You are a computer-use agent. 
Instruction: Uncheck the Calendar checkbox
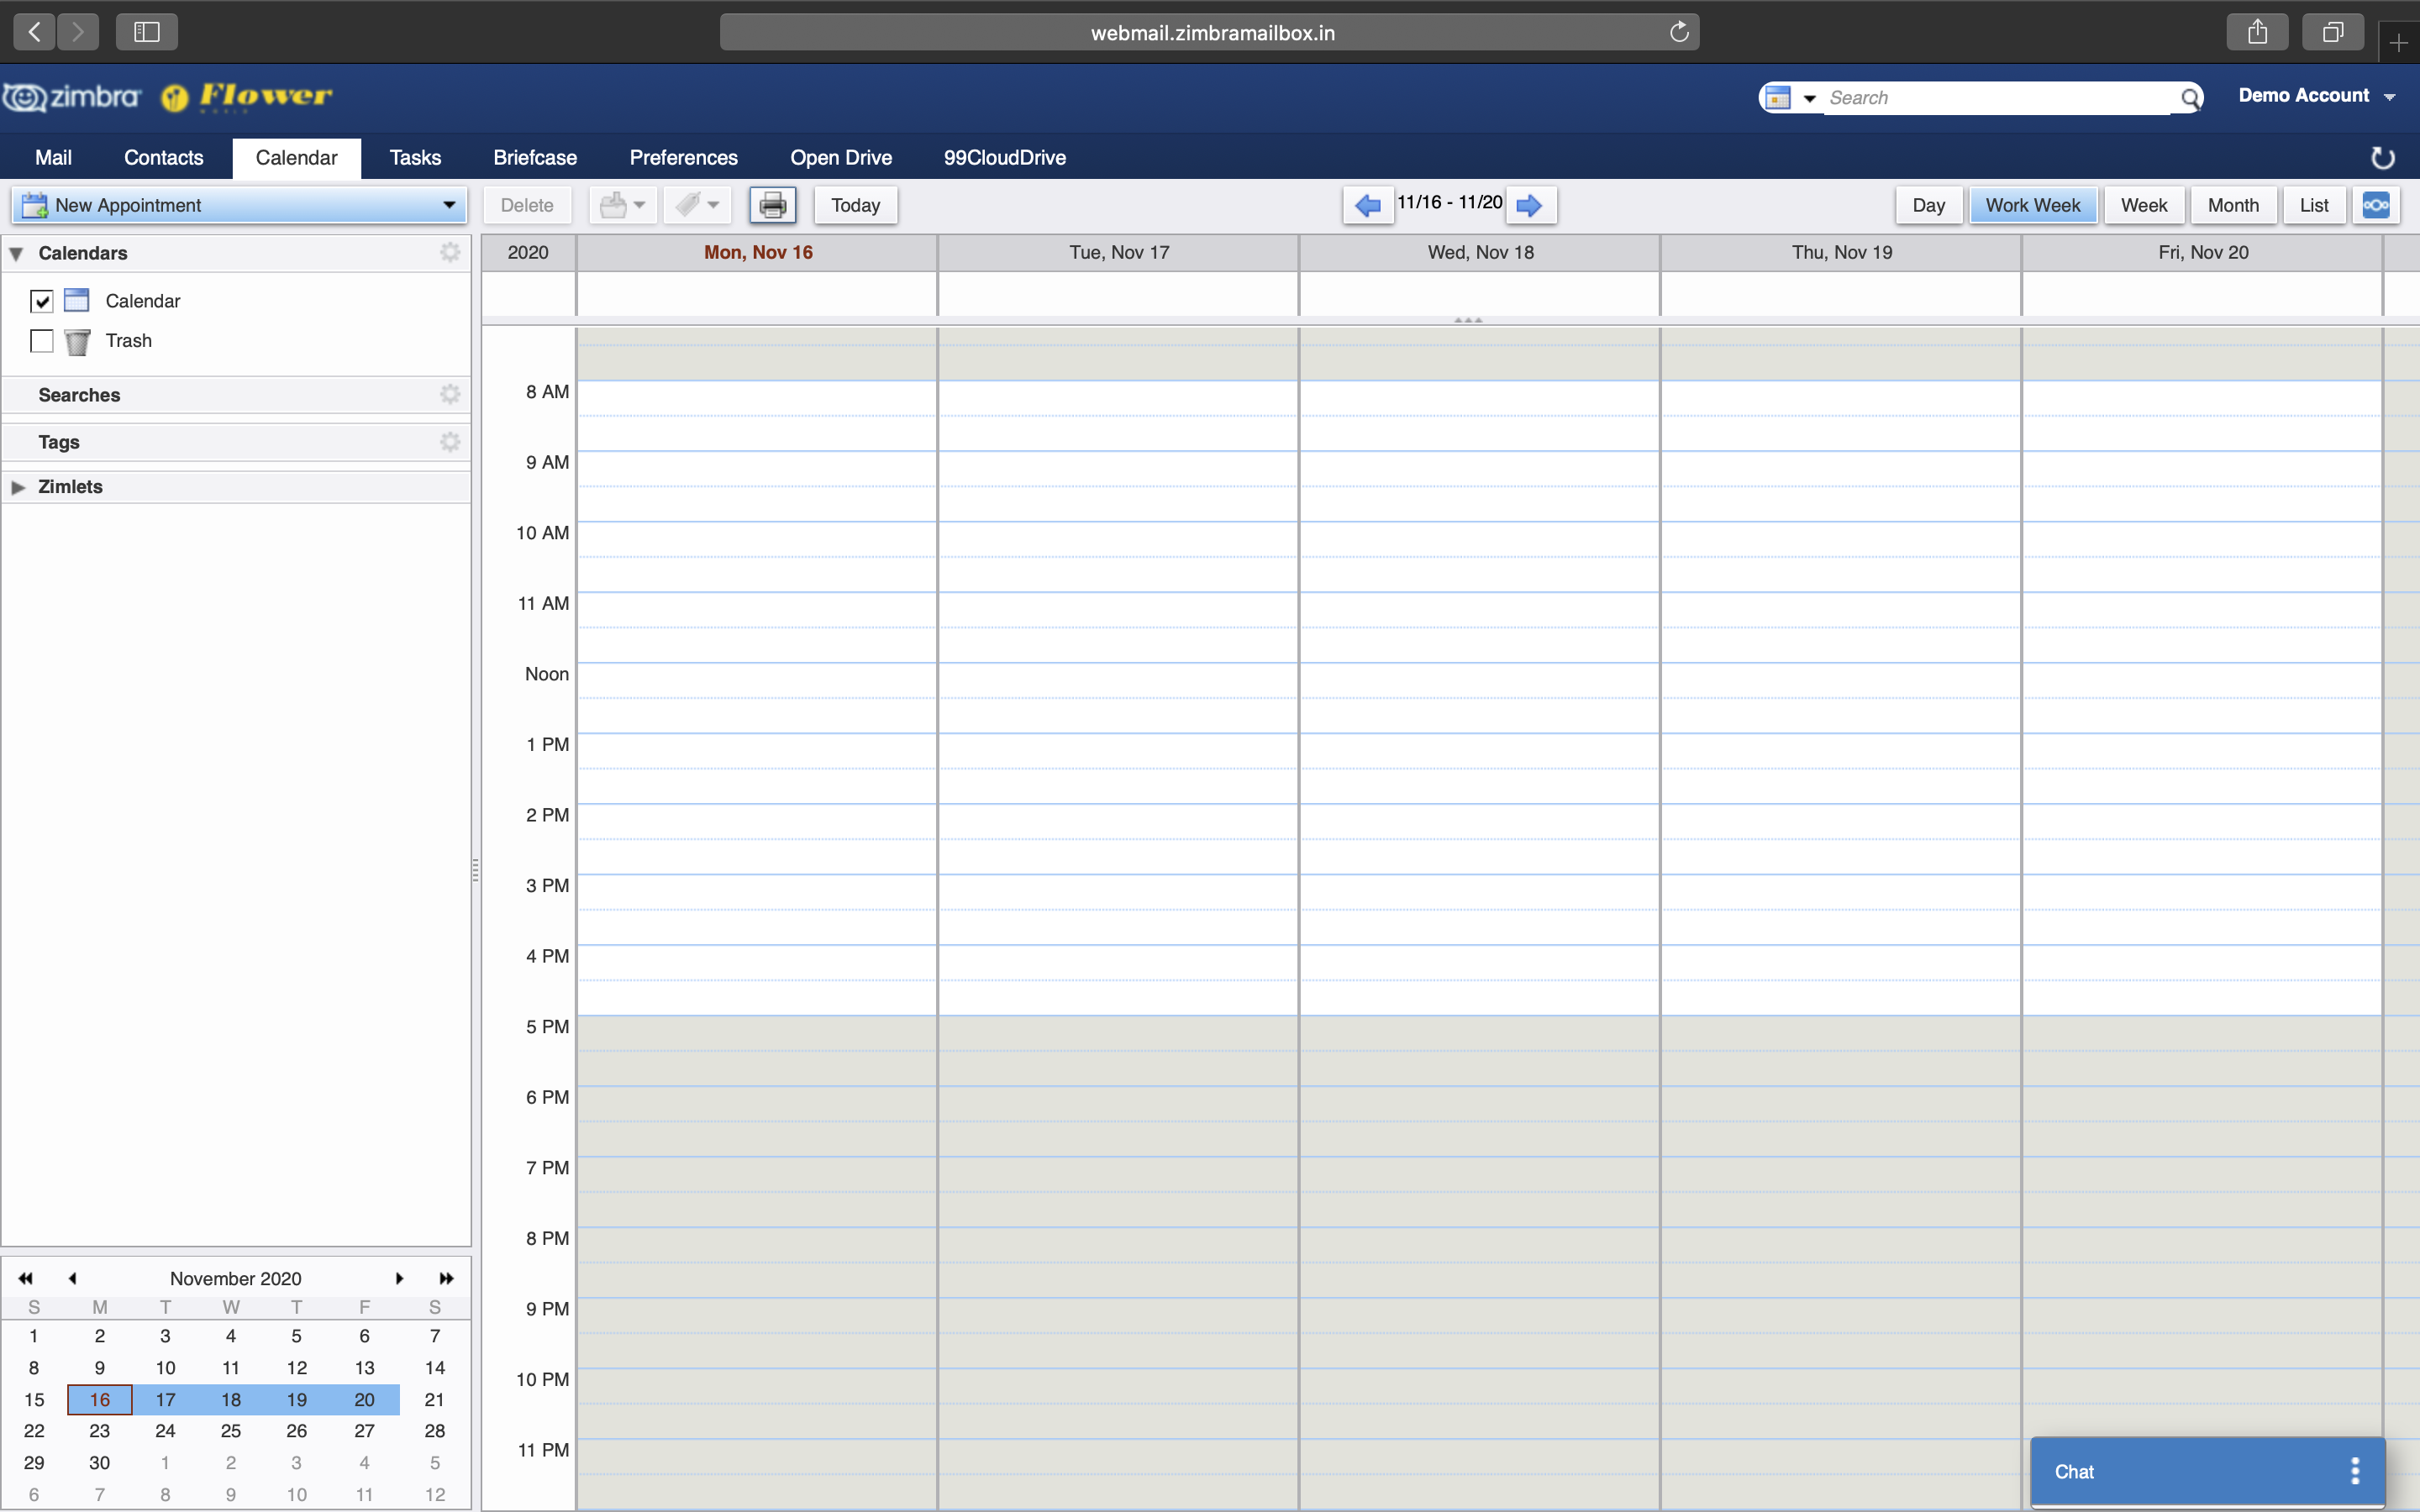click(x=42, y=301)
